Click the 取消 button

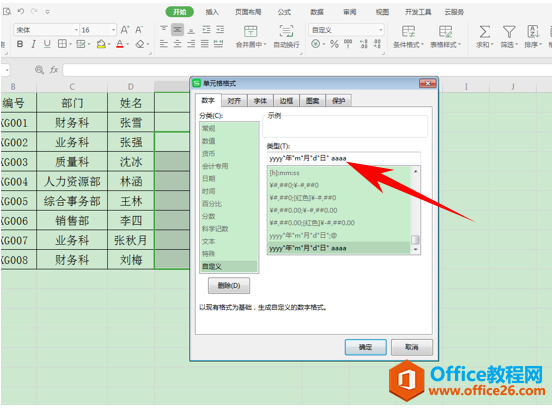[412, 347]
